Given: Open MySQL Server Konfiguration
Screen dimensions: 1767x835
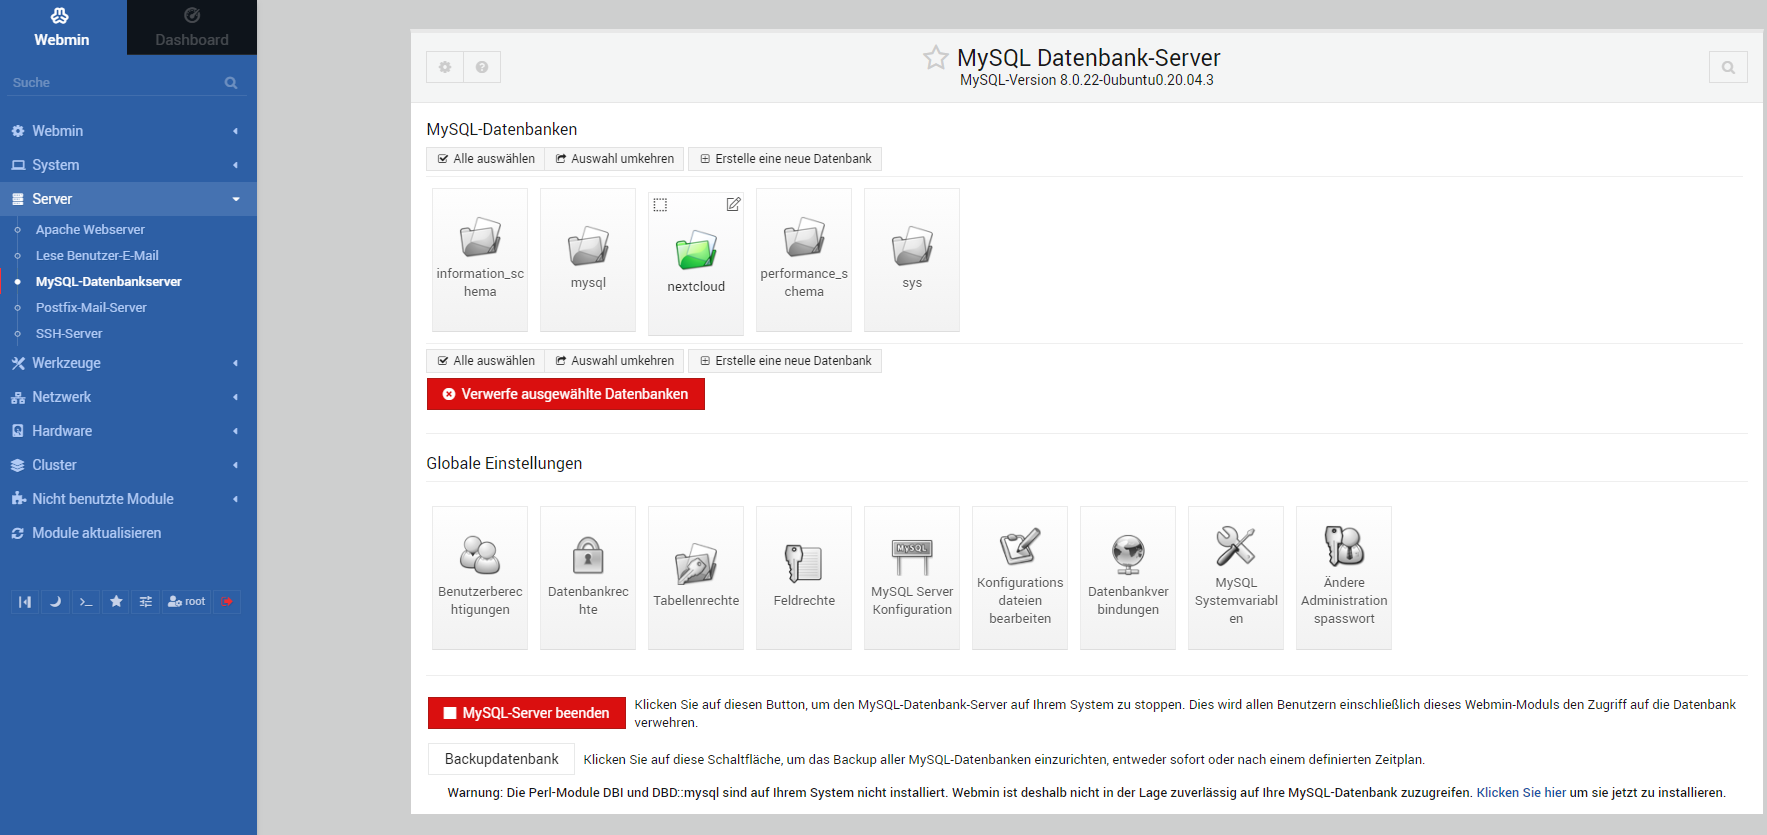Looking at the screenshot, I should tap(912, 578).
